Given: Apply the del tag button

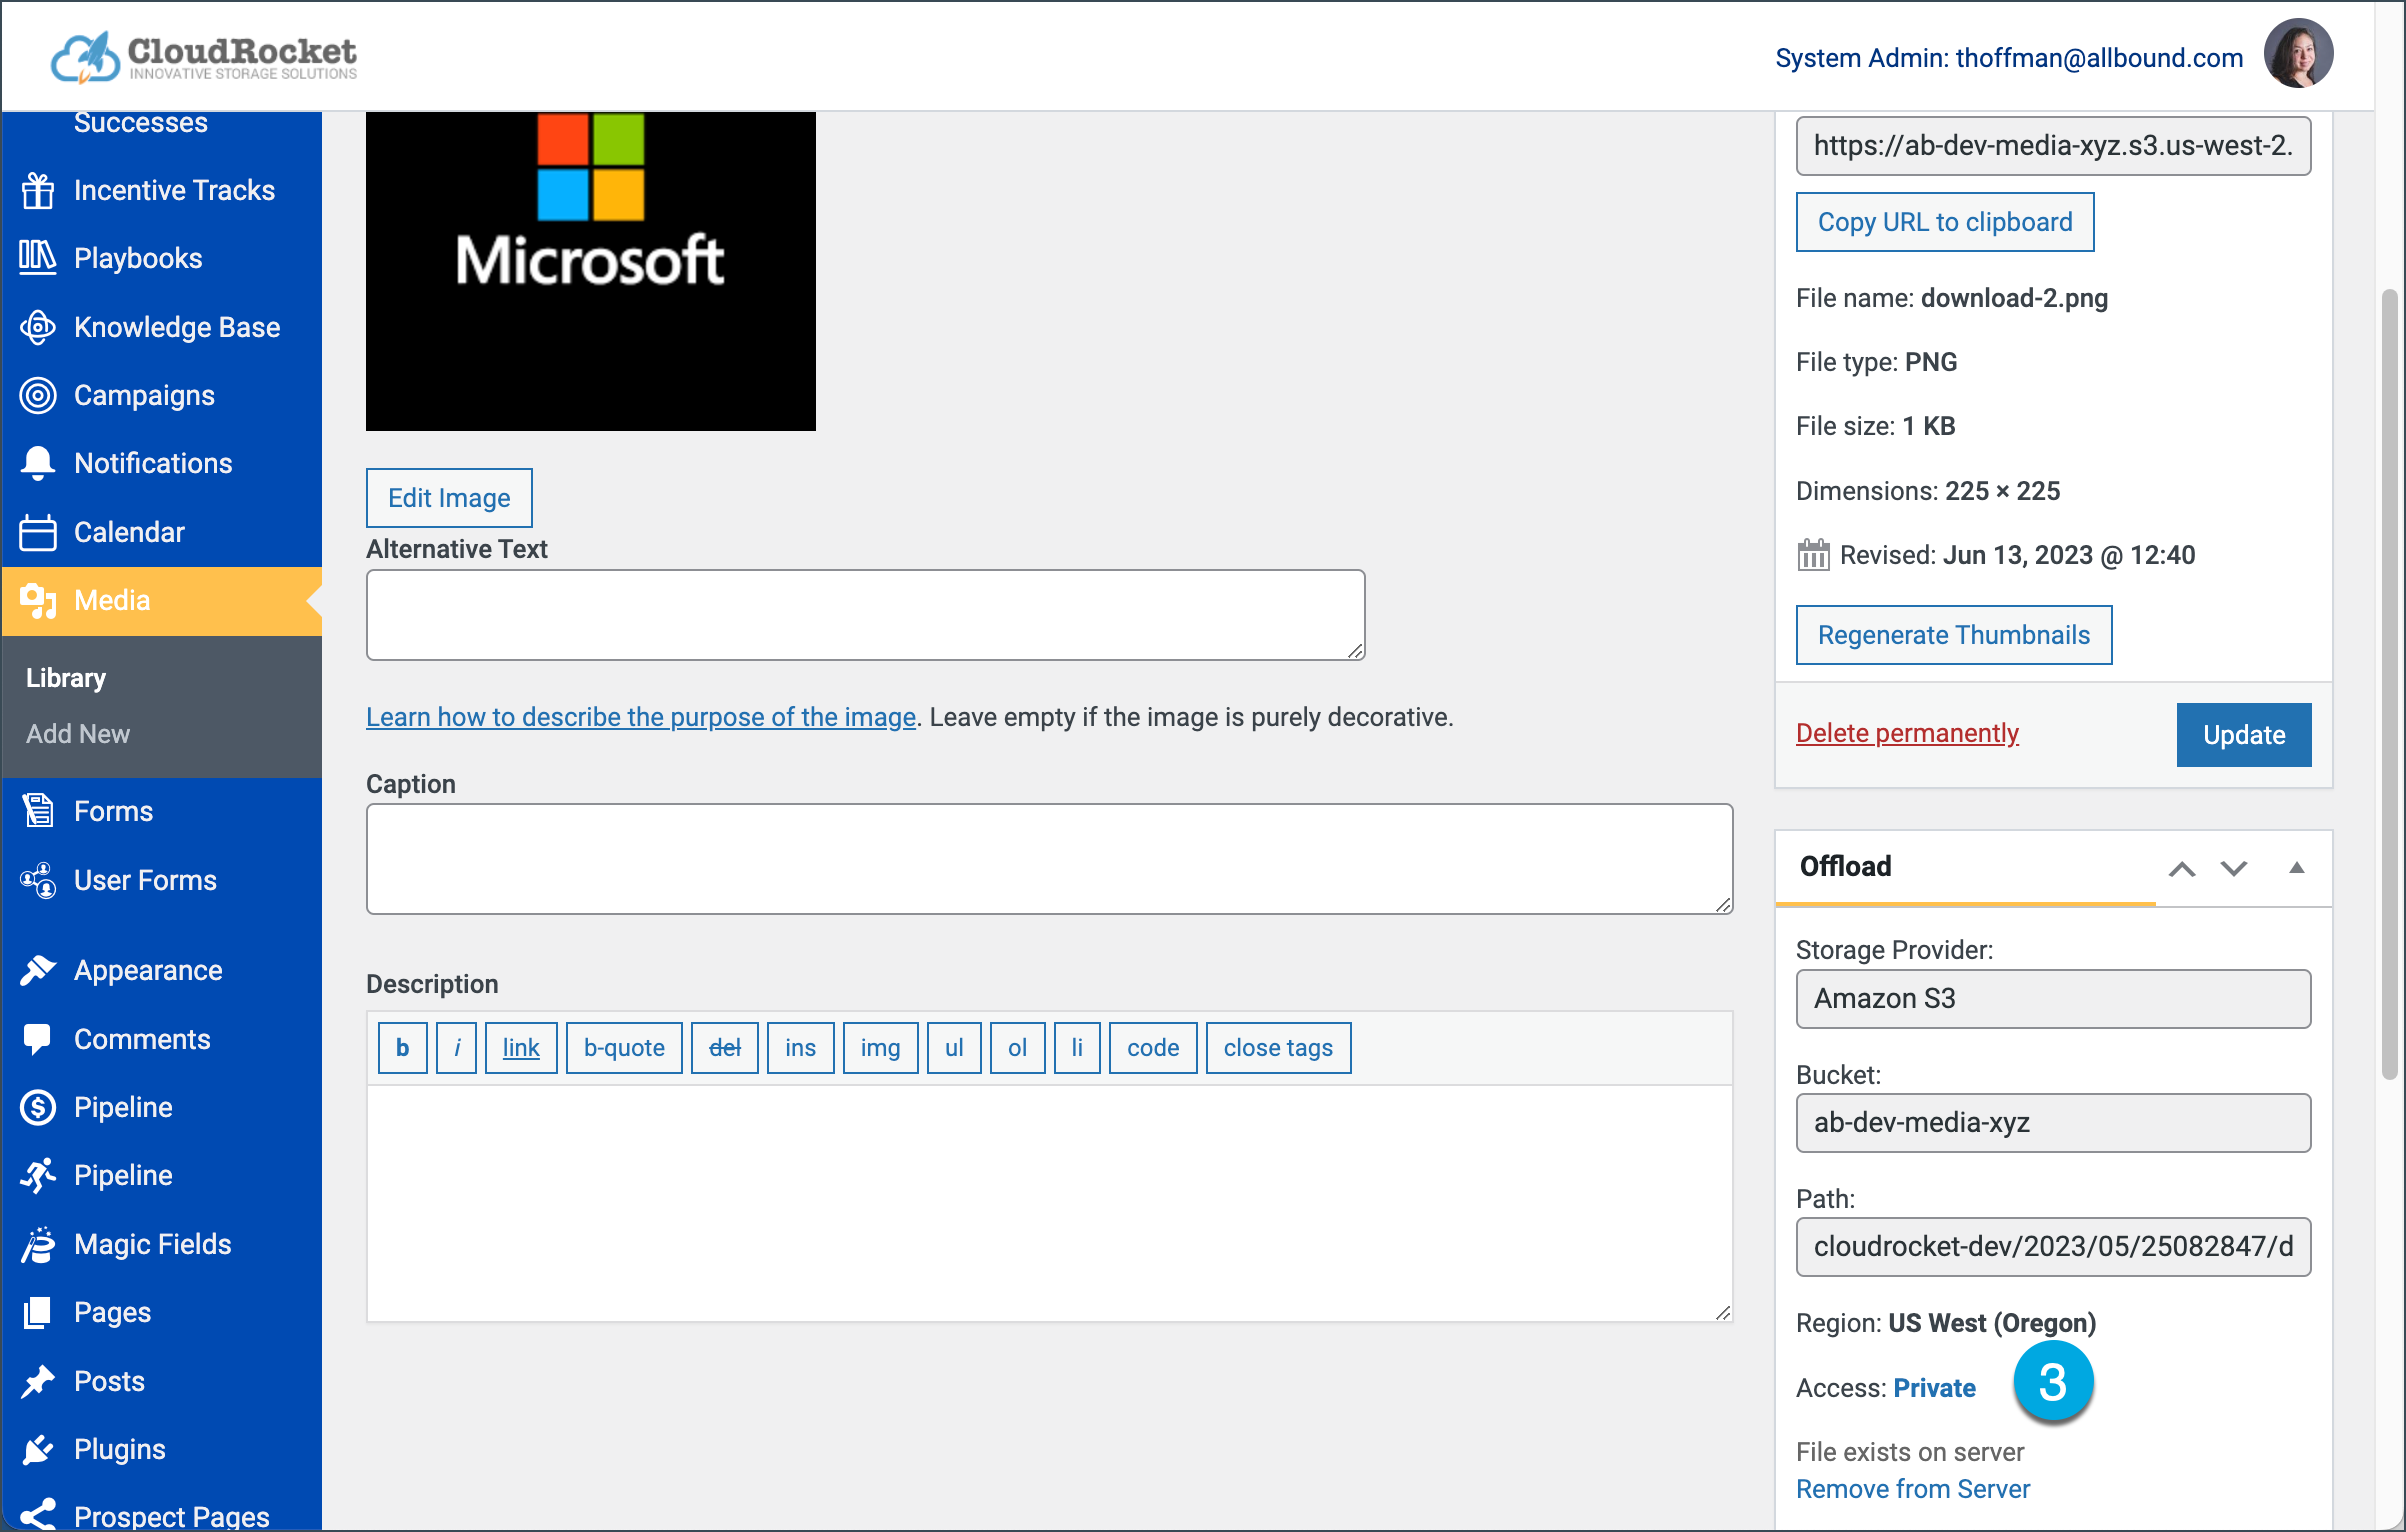Looking at the screenshot, I should [725, 1048].
